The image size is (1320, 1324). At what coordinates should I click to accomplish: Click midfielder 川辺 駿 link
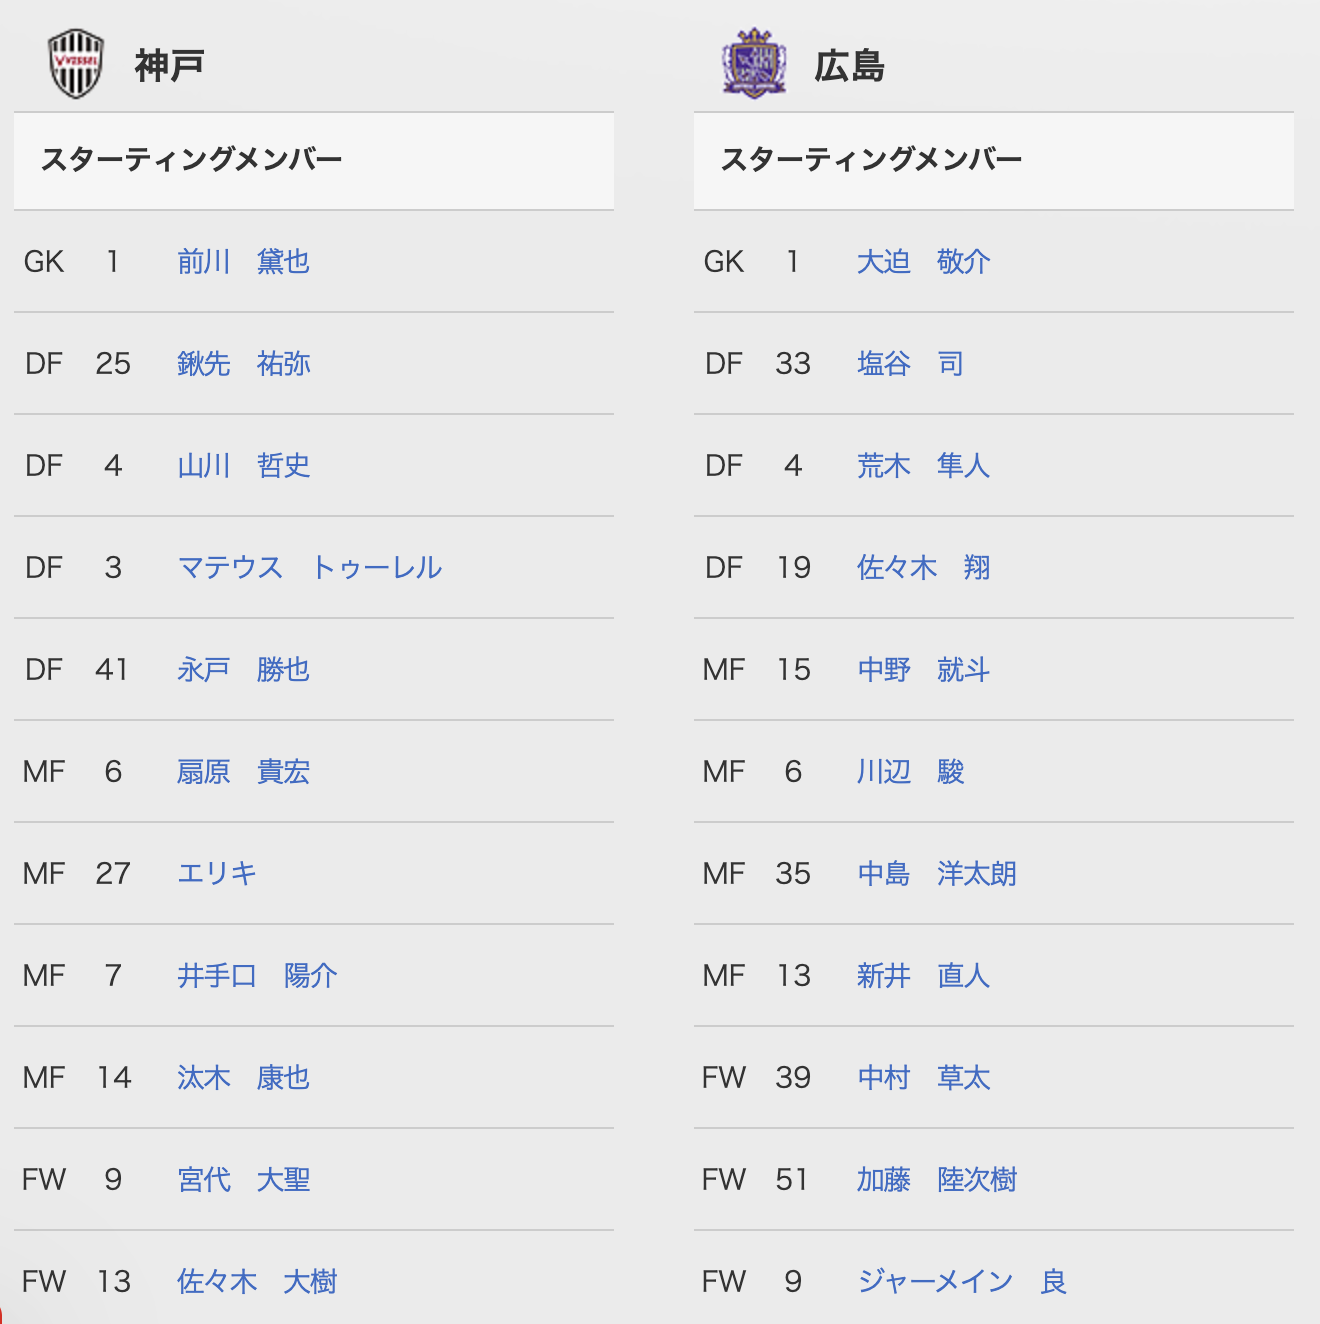pos(910,772)
